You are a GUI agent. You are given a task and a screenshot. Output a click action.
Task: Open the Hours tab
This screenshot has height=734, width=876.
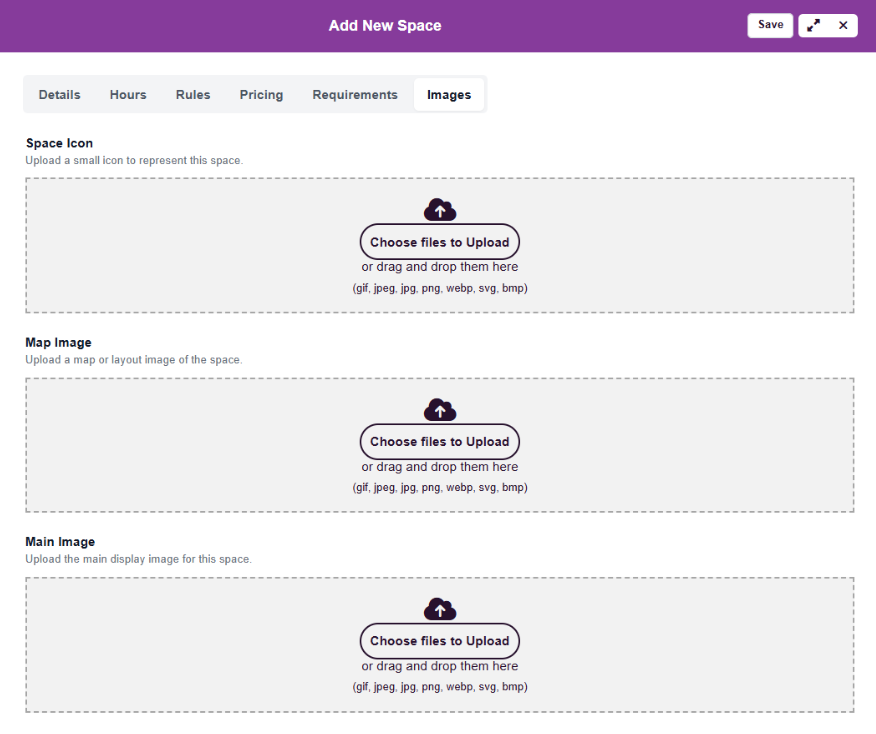[x=128, y=95]
